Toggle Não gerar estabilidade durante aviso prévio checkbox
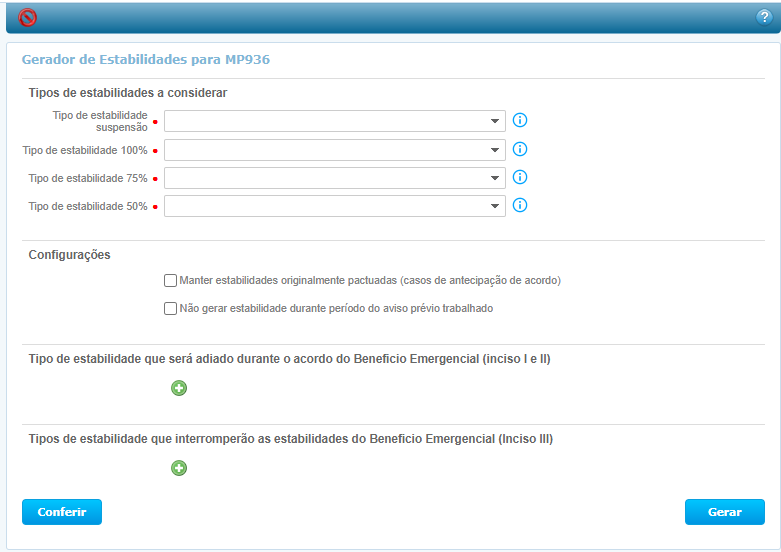Viewport: 781px width, 552px height. pos(170,309)
